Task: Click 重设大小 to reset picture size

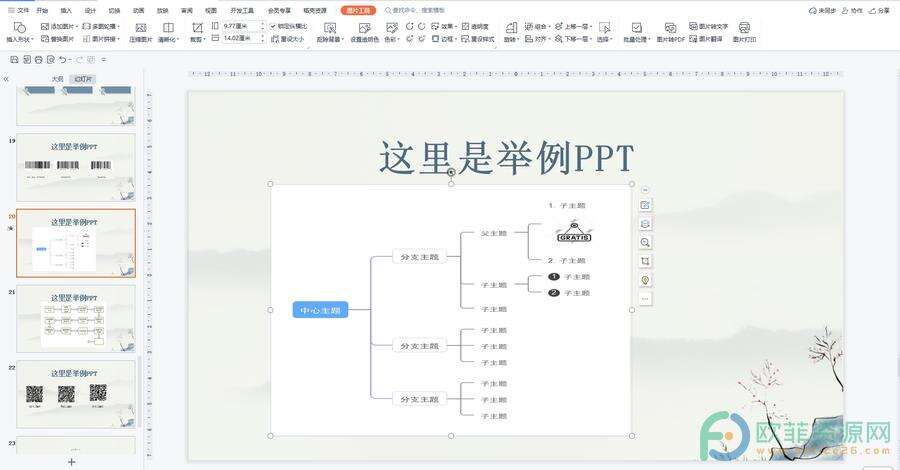Action: click(288, 39)
